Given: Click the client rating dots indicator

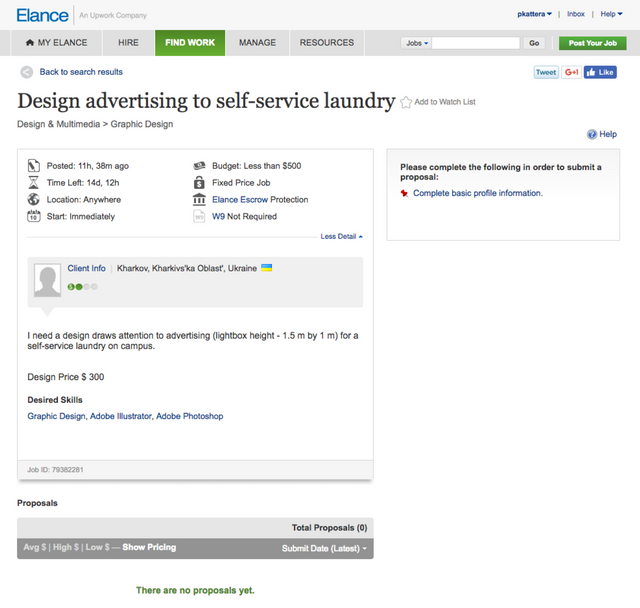Looking at the screenshot, I should pyautogui.click(x=82, y=287).
